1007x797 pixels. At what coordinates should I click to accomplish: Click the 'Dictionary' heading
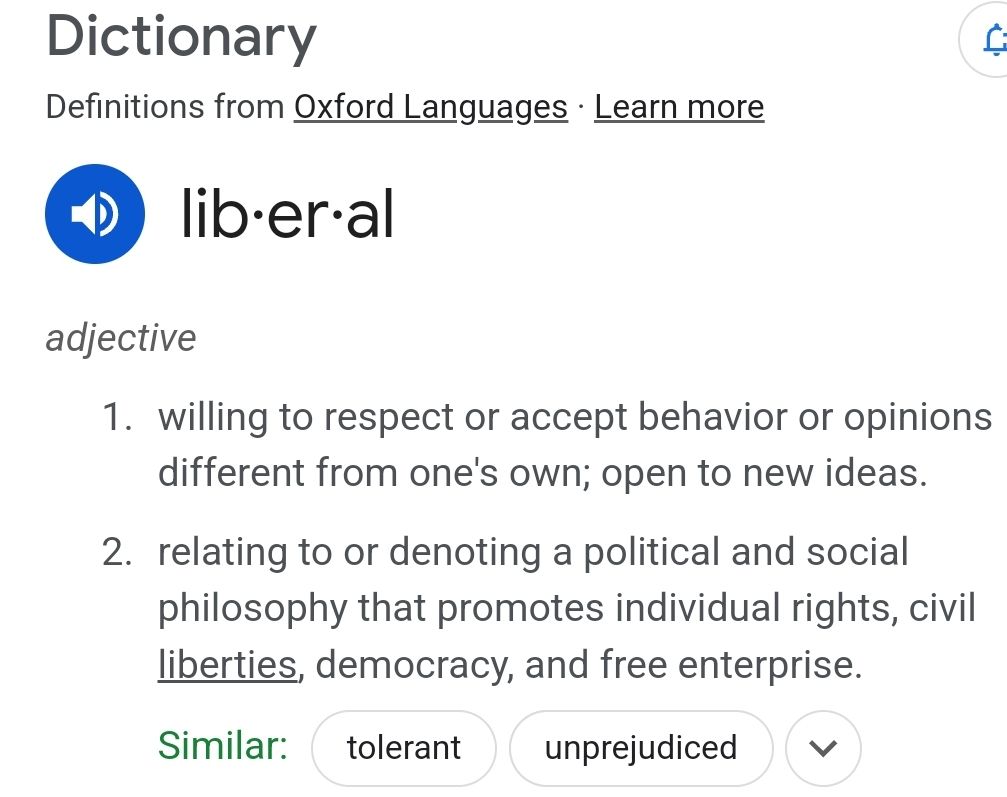pos(181,37)
